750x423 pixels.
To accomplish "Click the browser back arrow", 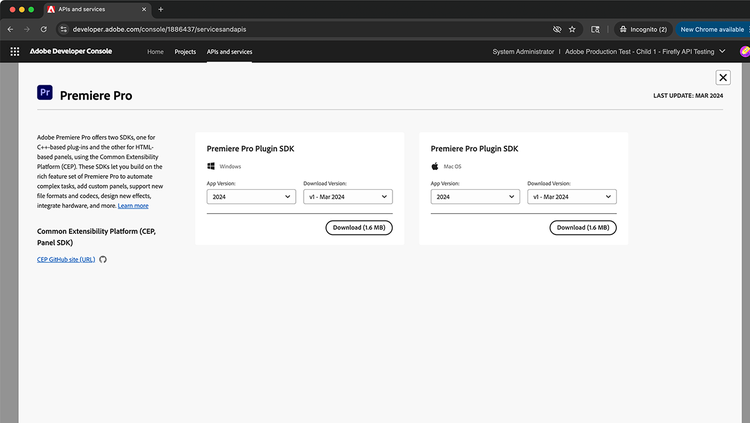I will click(10, 29).
